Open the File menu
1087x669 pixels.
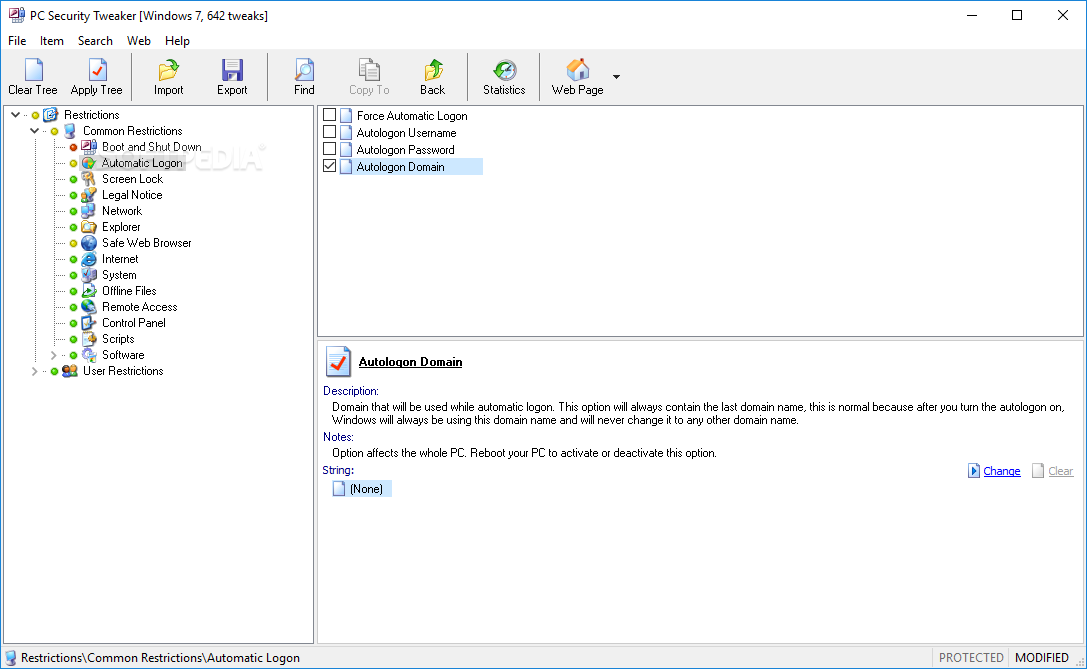[17, 41]
